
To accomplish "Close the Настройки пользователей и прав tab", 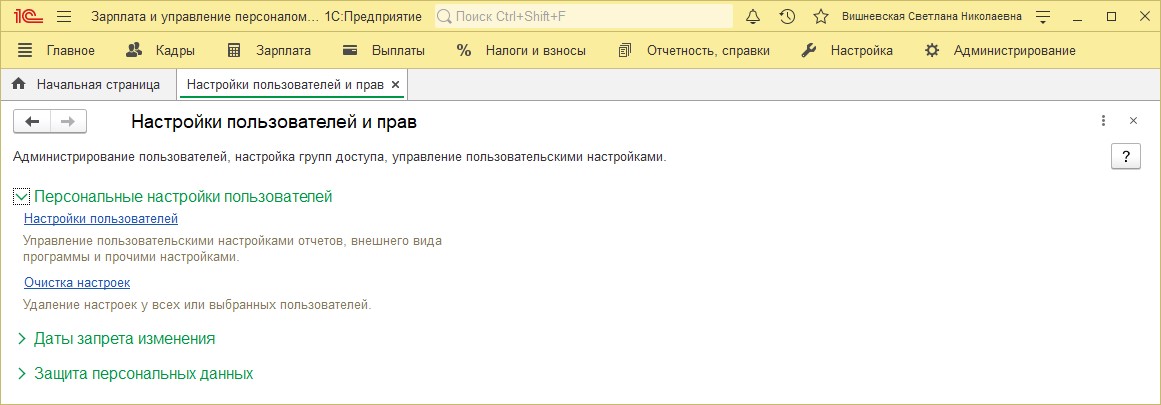I will 395,84.
